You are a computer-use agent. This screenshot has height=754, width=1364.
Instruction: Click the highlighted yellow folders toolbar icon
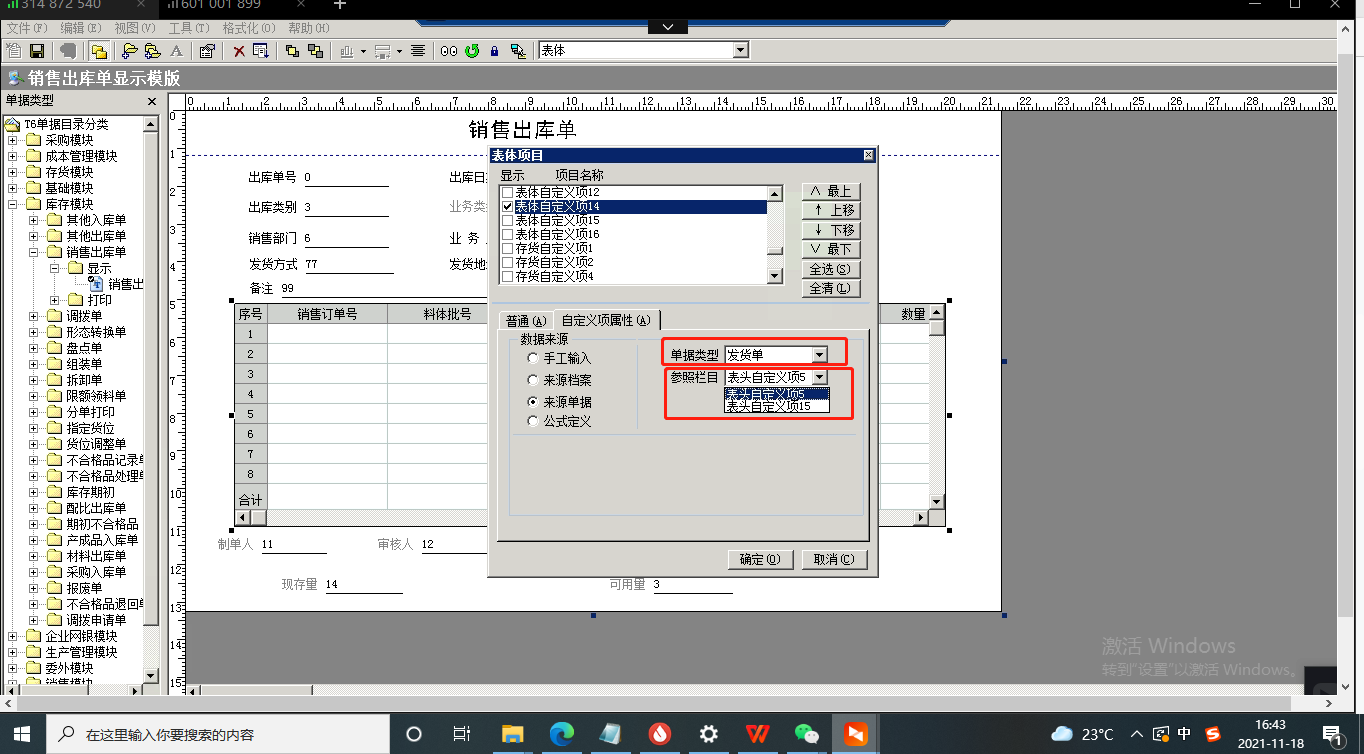tap(99, 50)
